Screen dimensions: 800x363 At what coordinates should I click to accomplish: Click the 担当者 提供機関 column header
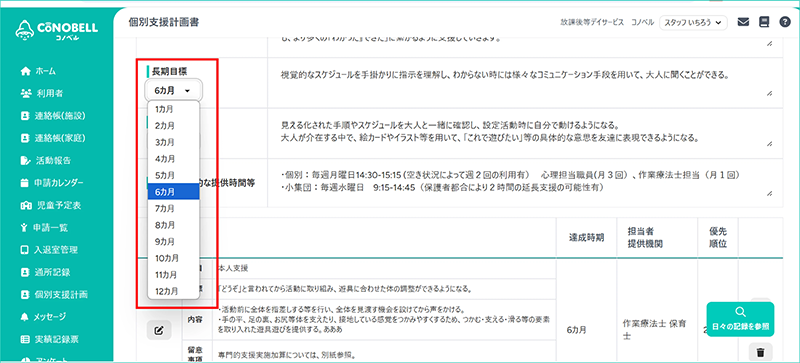point(658,238)
